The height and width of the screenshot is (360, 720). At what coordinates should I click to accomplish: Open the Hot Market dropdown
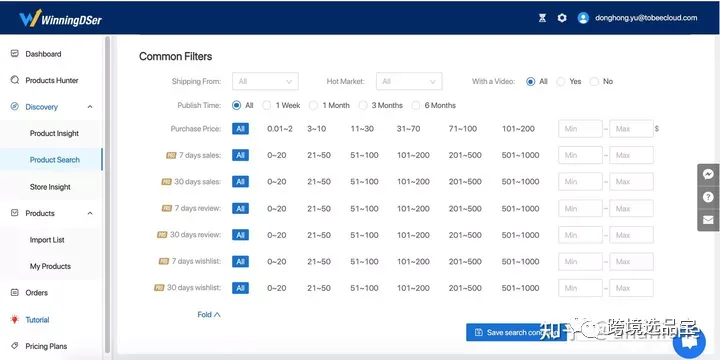tap(409, 81)
